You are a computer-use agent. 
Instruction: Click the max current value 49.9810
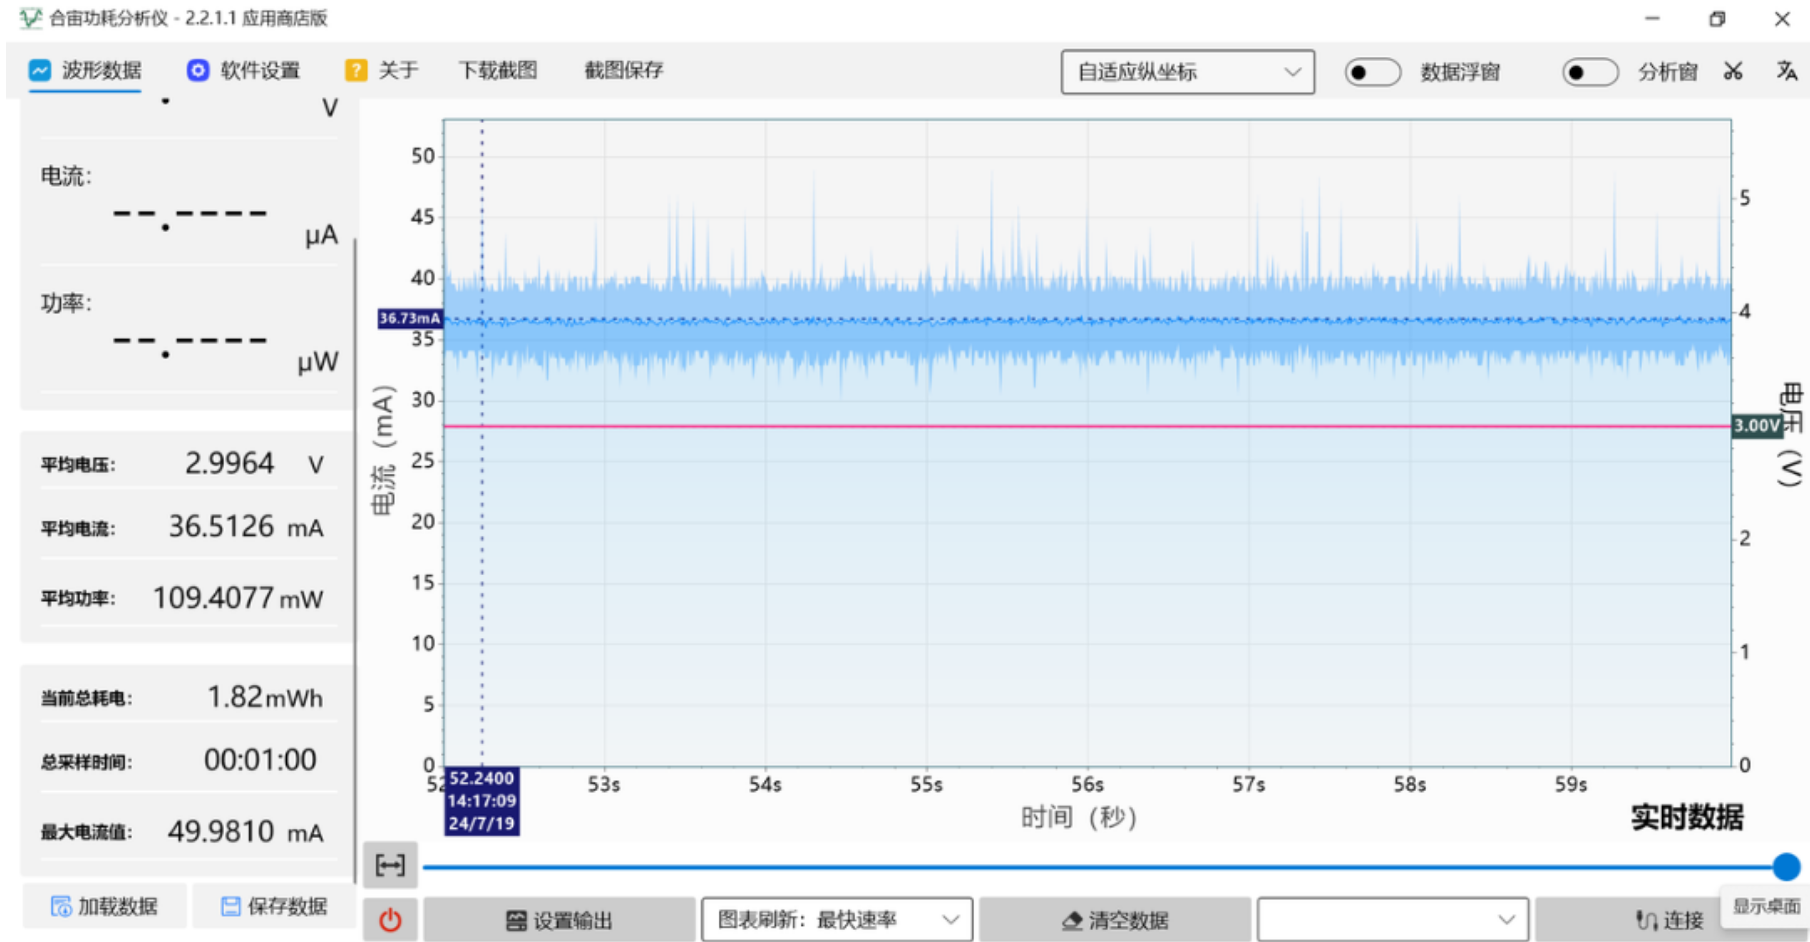(x=221, y=831)
